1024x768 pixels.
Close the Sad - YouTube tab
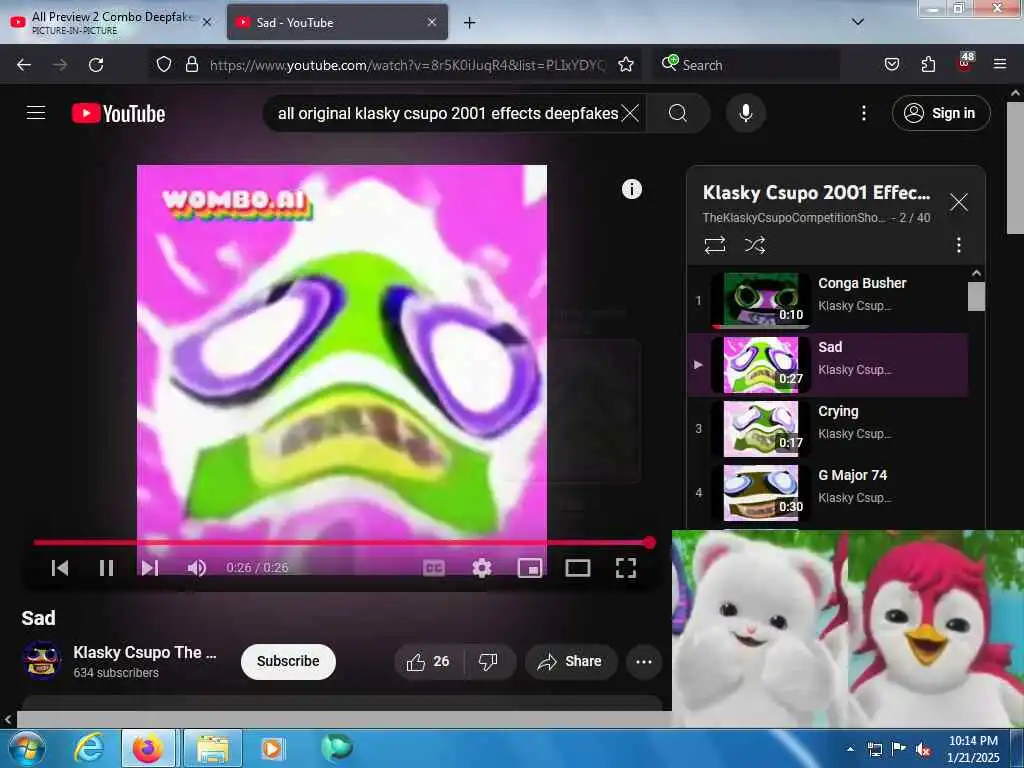click(x=432, y=22)
